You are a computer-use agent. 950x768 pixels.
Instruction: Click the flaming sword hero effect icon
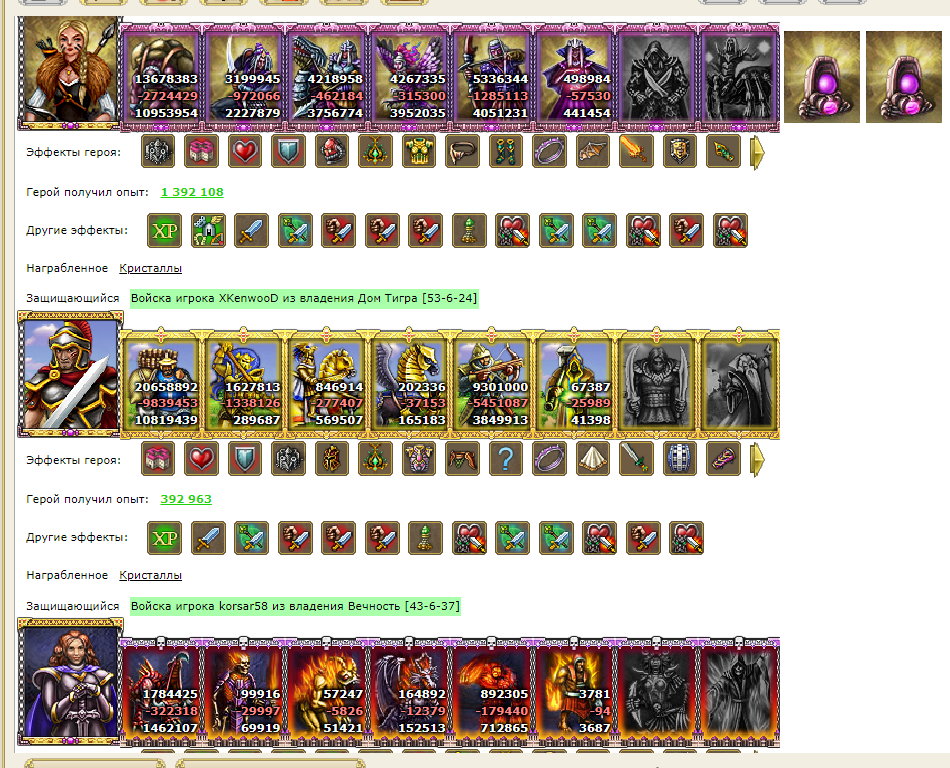click(x=636, y=151)
